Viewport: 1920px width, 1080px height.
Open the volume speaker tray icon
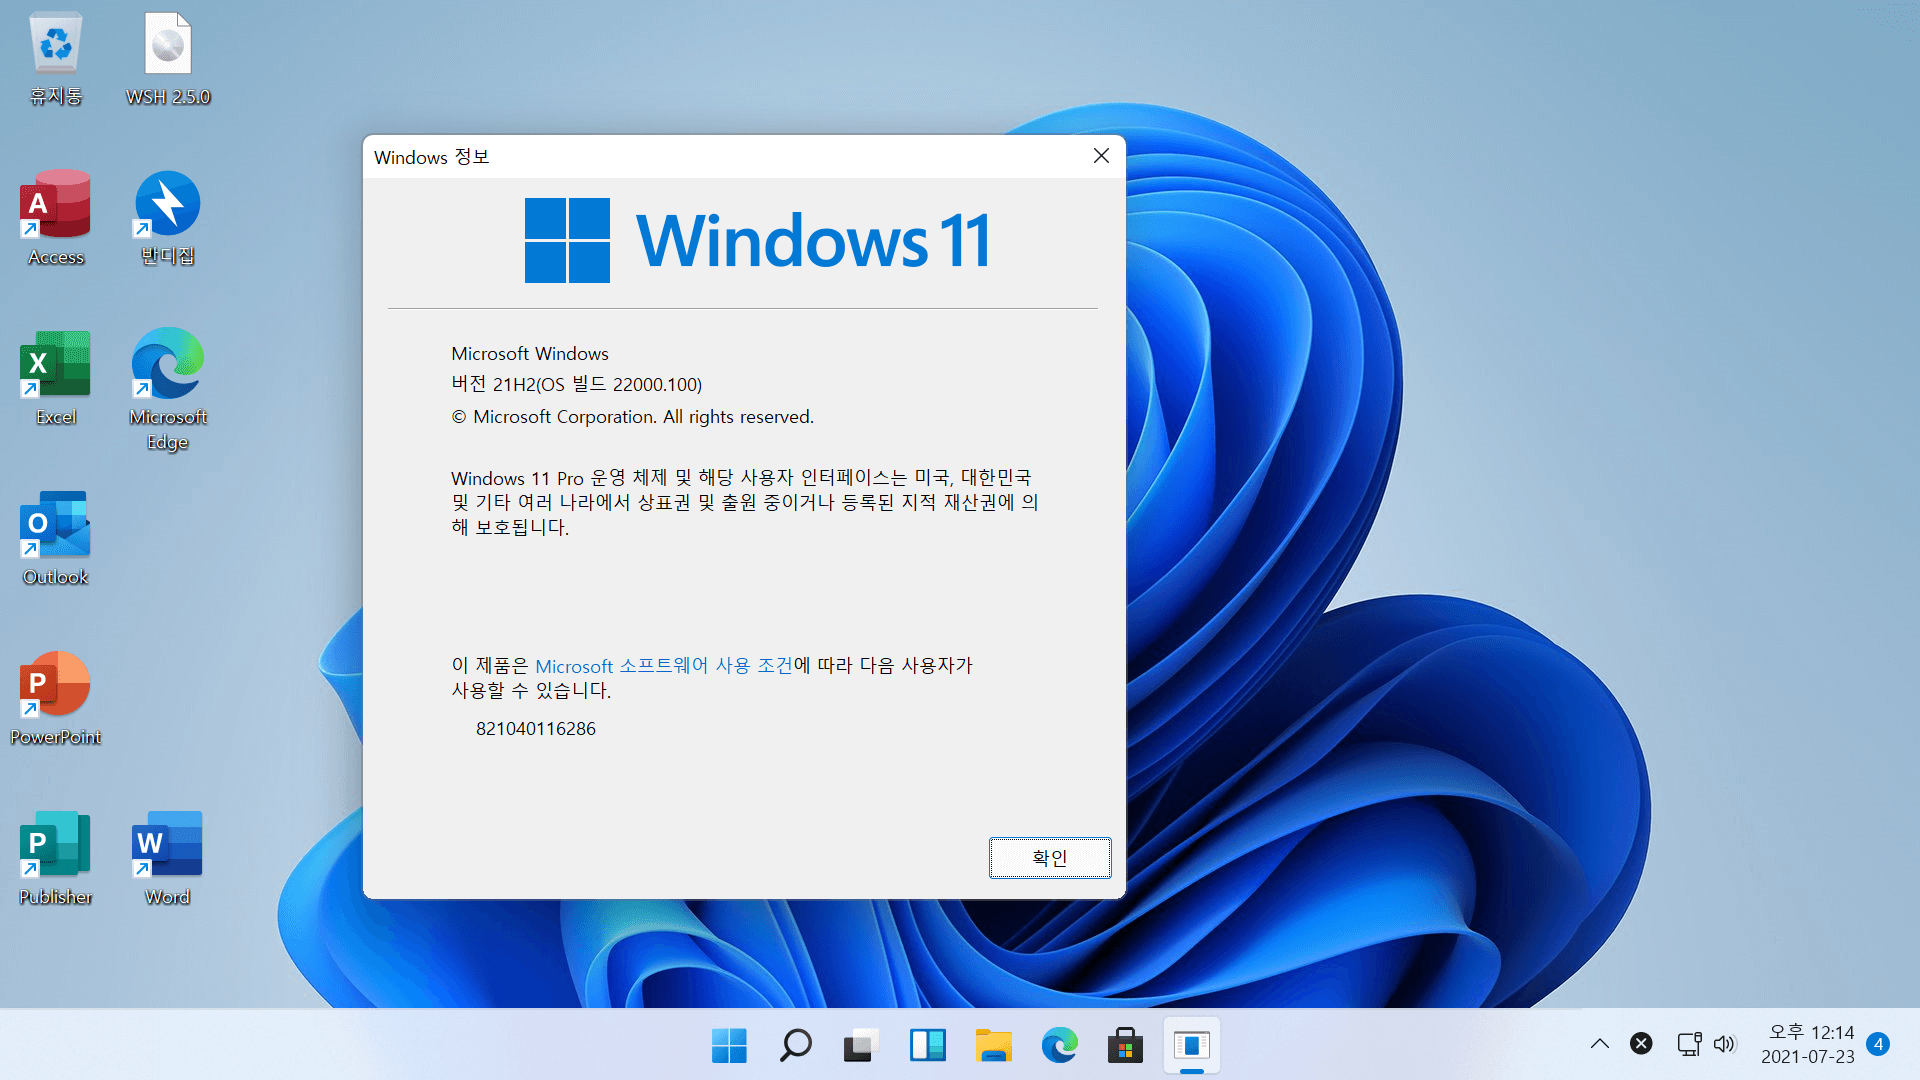pyautogui.click(x=1724, y=1044)
